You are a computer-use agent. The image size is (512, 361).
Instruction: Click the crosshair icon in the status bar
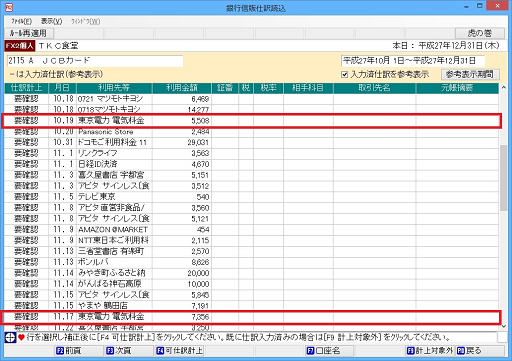point(10,338)
